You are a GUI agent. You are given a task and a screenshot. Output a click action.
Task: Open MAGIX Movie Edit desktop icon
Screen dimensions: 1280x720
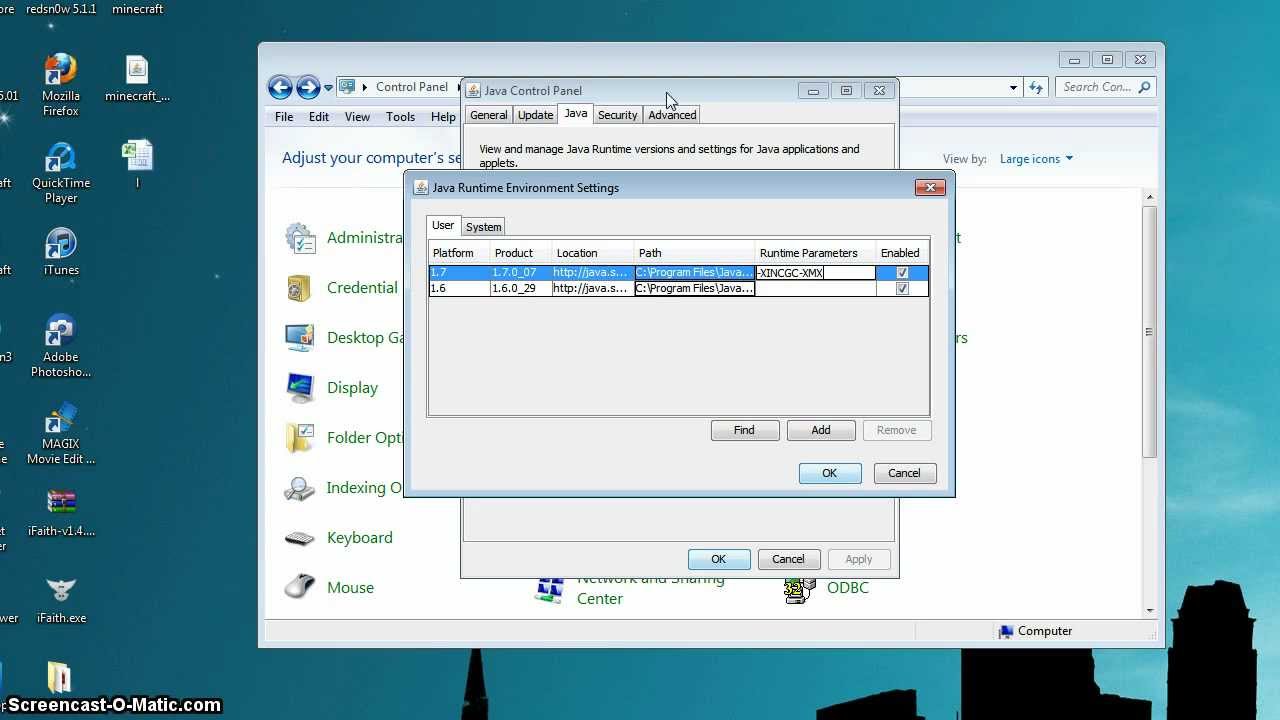click(x=60, y=433)
